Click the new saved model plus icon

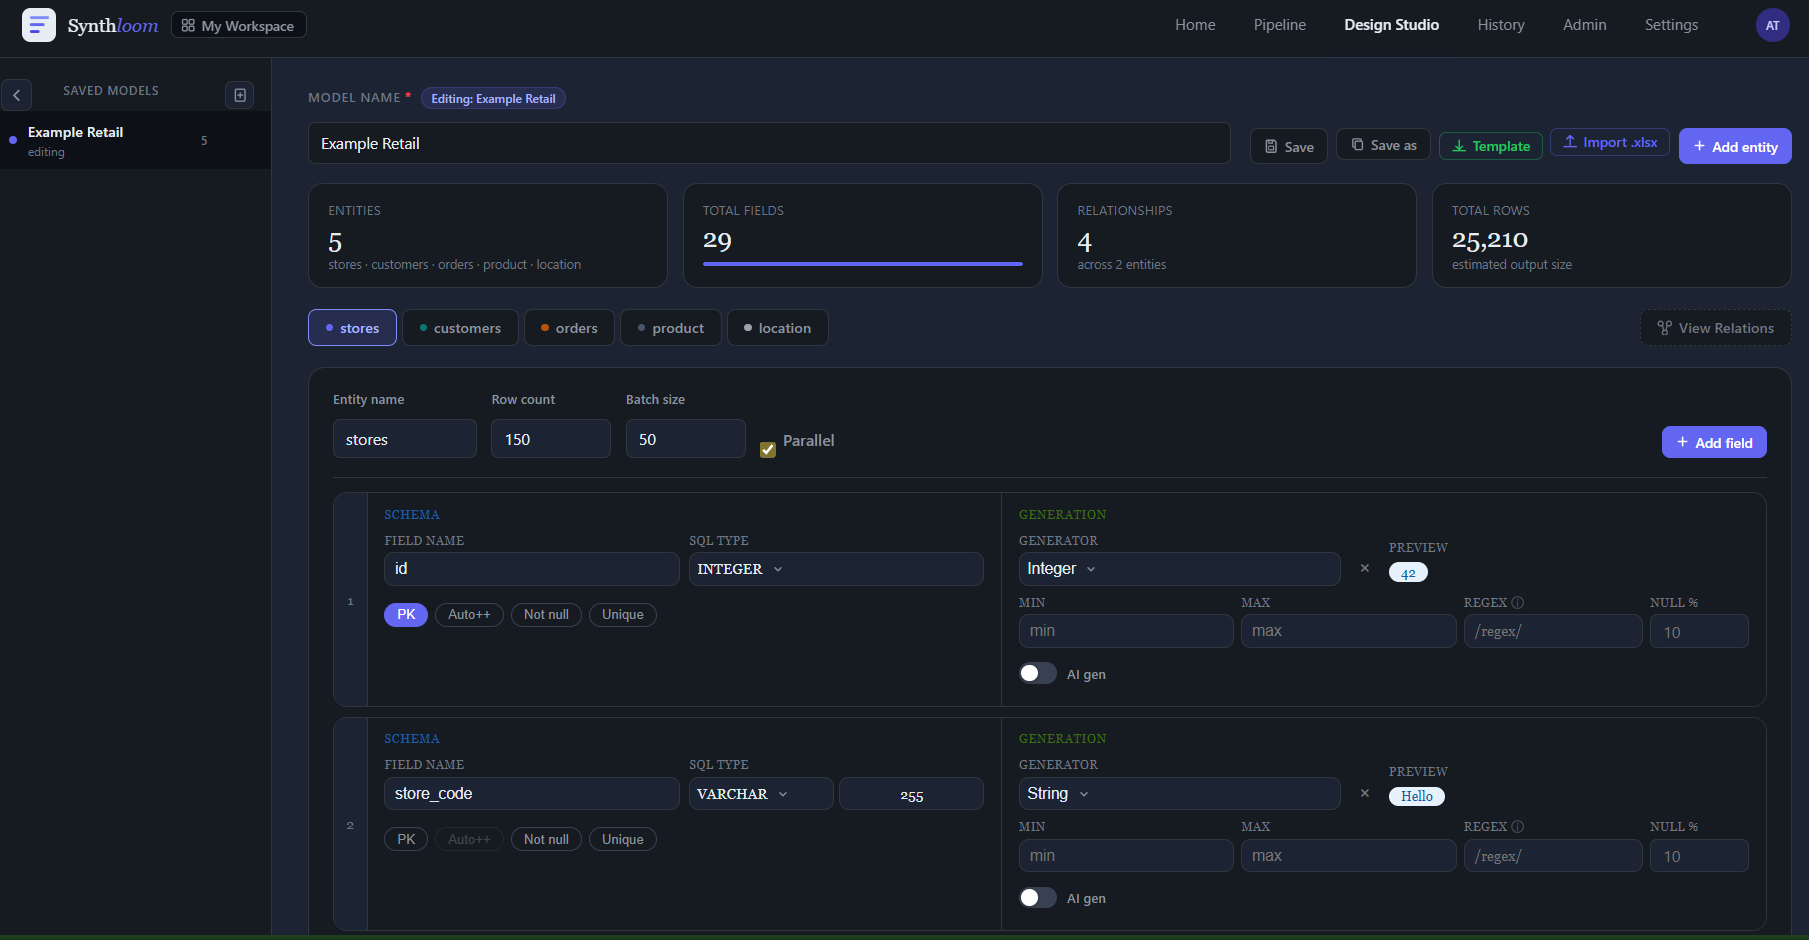[240, 95]
